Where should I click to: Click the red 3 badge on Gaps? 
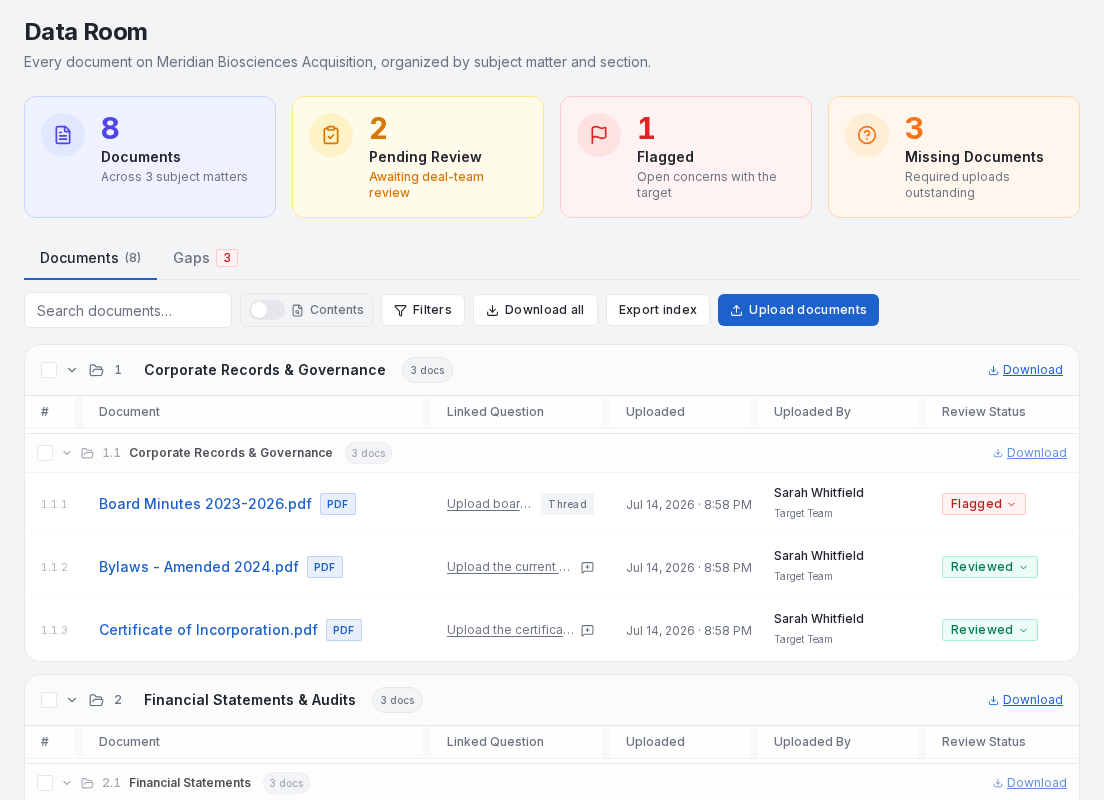click(227, 258)
